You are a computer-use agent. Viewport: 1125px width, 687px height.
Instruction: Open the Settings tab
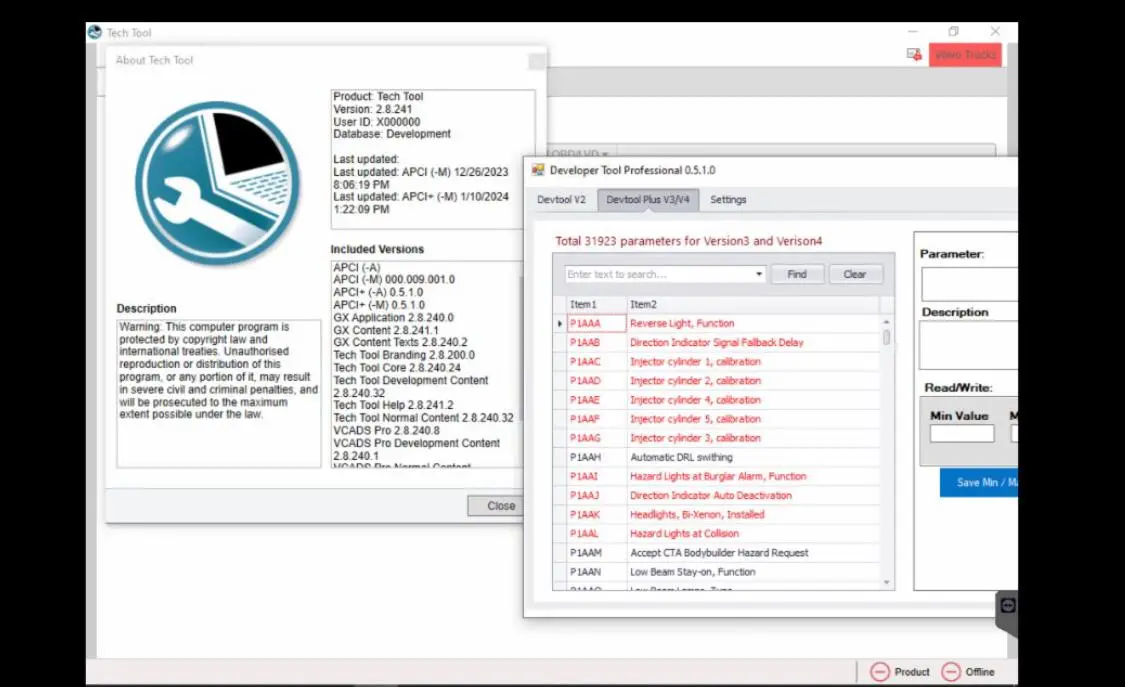pos(728,200)
